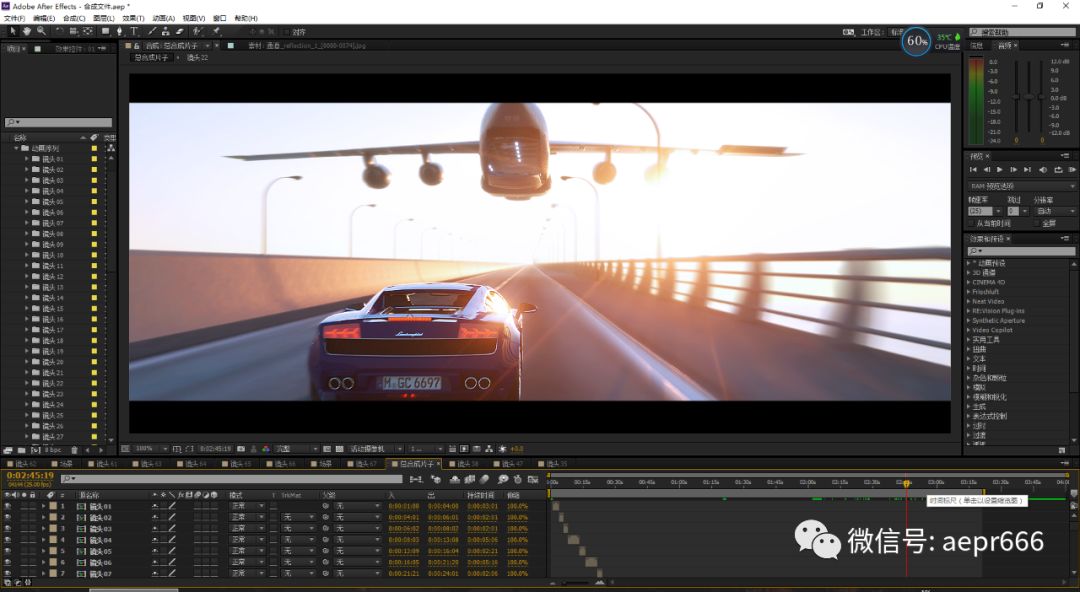This screenshot has width=1080, height=592.
Task: Select the Type text tool
Action: (134, 31)
